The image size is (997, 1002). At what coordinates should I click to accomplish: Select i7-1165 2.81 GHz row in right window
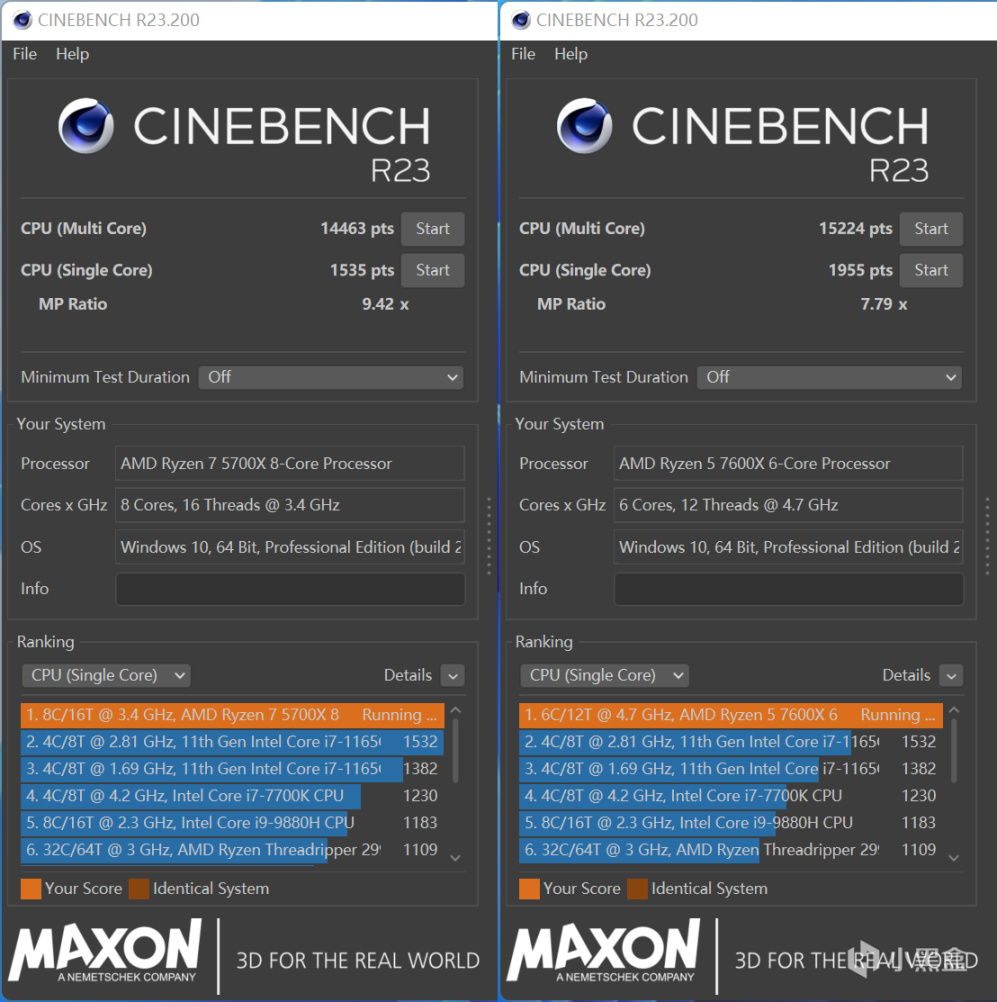click(x=731, y=742)
